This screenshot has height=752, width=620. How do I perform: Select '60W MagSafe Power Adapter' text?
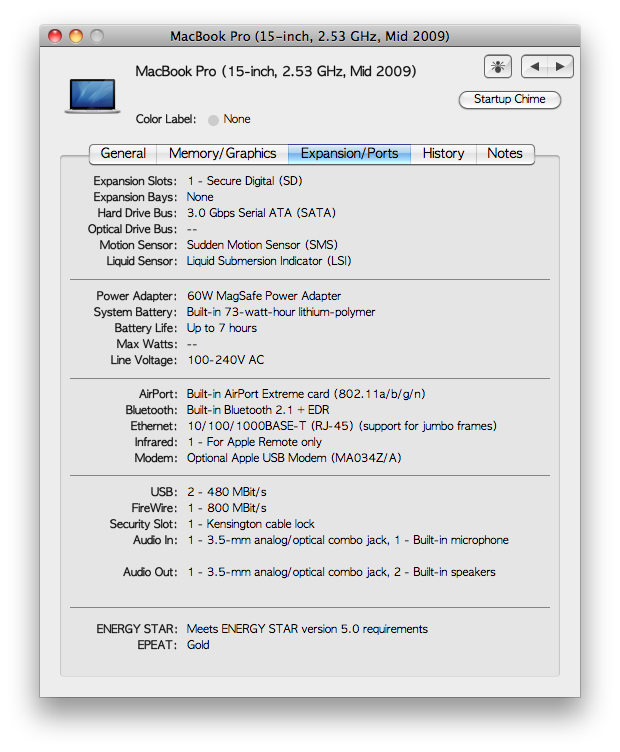[264, 296]
